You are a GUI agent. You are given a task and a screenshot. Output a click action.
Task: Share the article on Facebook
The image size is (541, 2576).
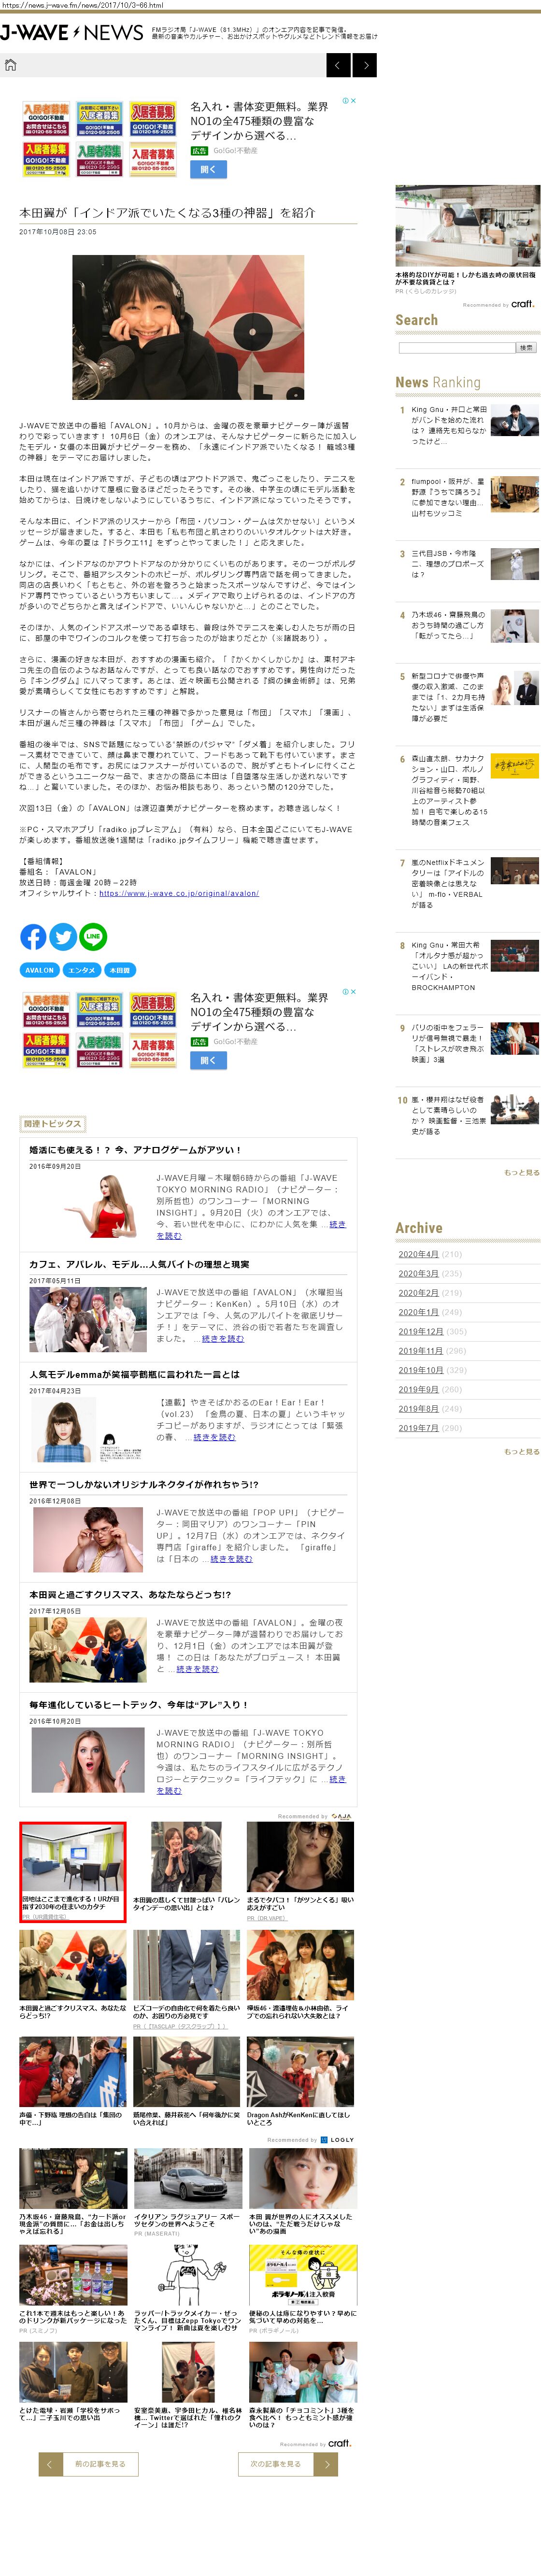33,936
